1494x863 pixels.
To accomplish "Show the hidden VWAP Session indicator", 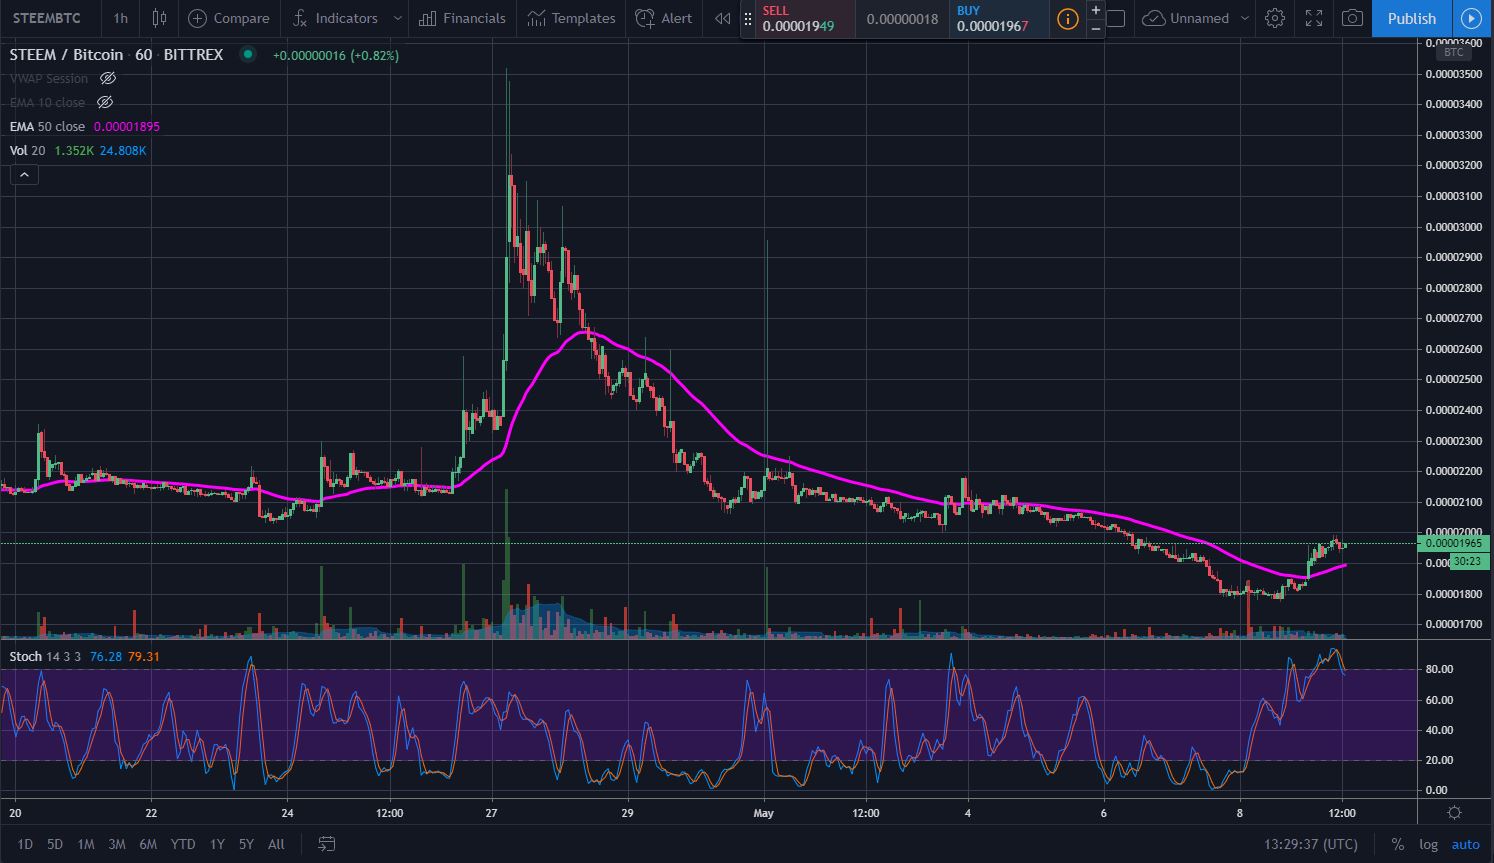I will [108, 78].
